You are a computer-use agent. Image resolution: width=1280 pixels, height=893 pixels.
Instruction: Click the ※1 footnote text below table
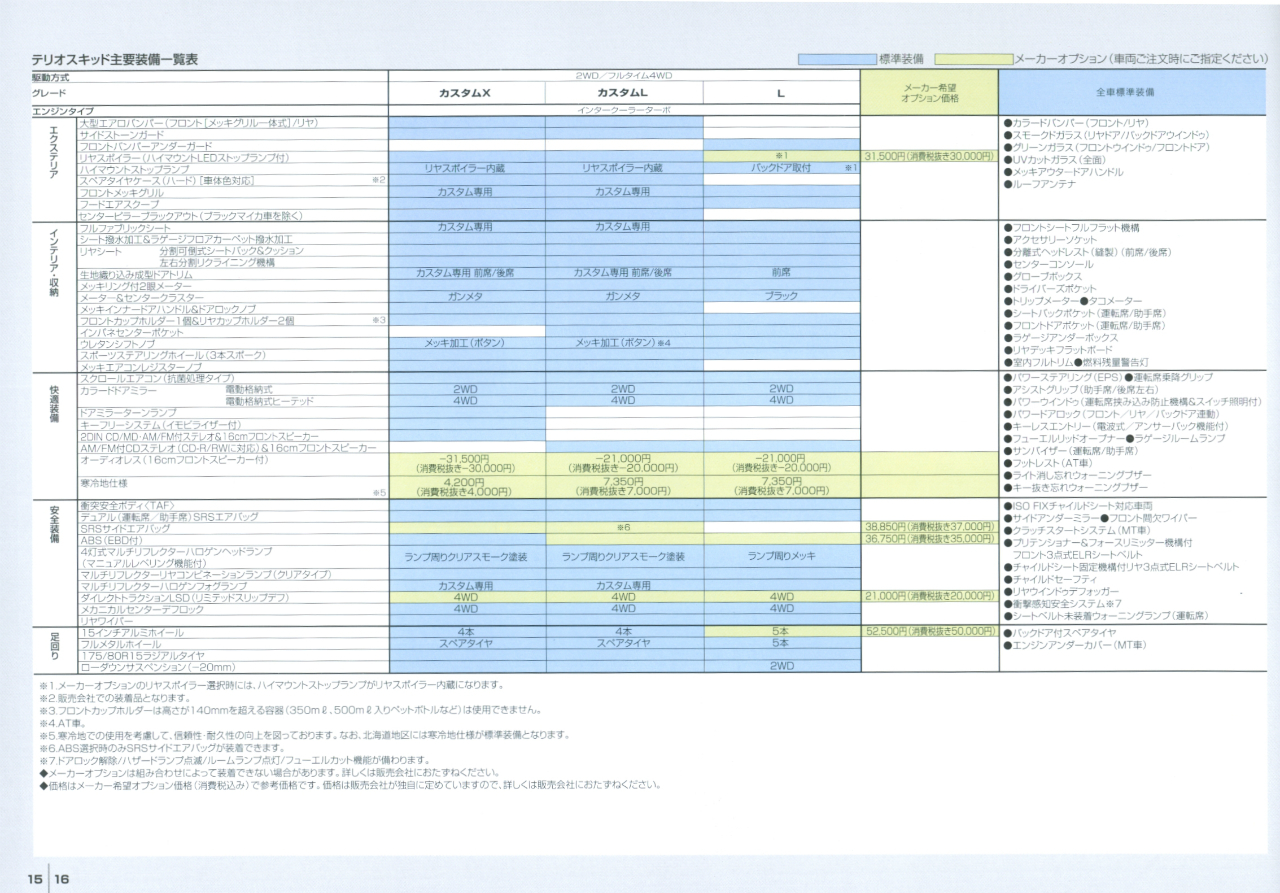tap(270, 686)
